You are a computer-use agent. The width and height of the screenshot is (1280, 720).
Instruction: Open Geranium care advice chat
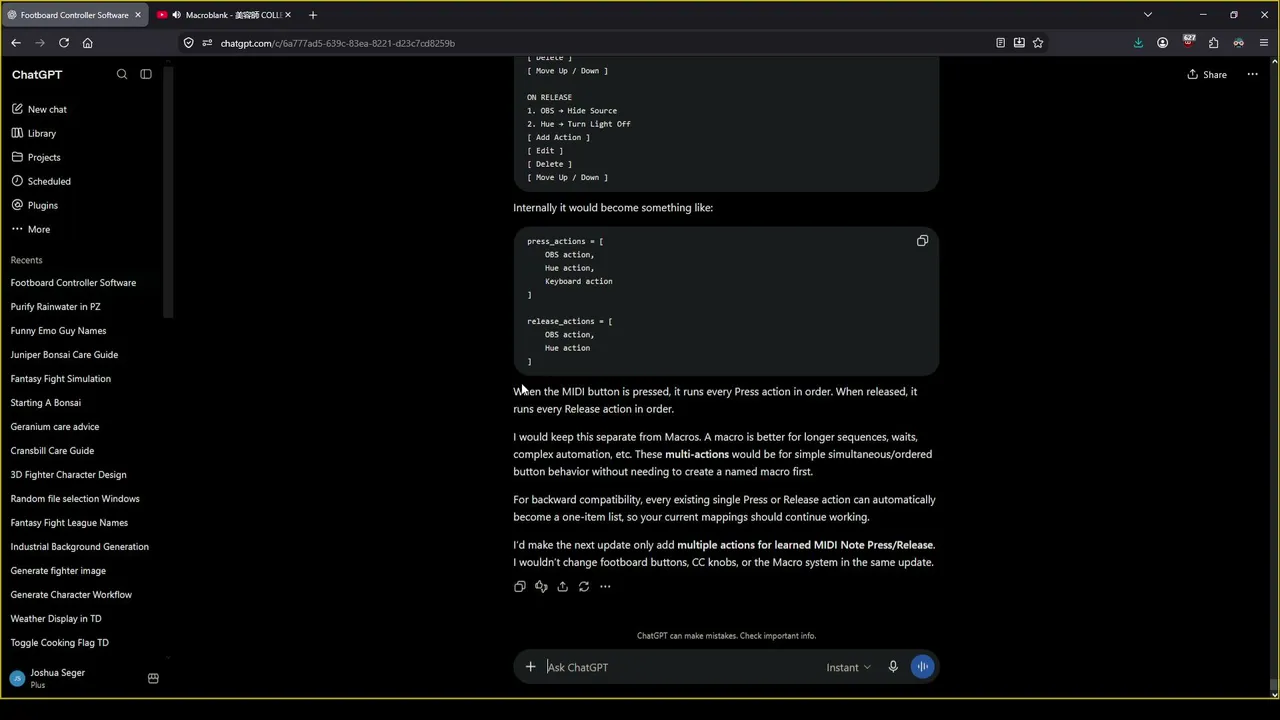coord(55,427)
